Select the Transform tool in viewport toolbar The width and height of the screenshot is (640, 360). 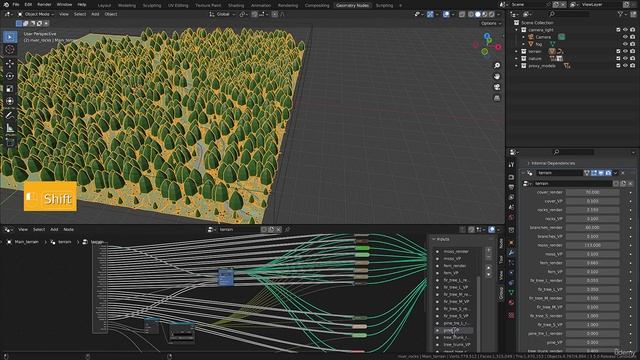(10, 101)
